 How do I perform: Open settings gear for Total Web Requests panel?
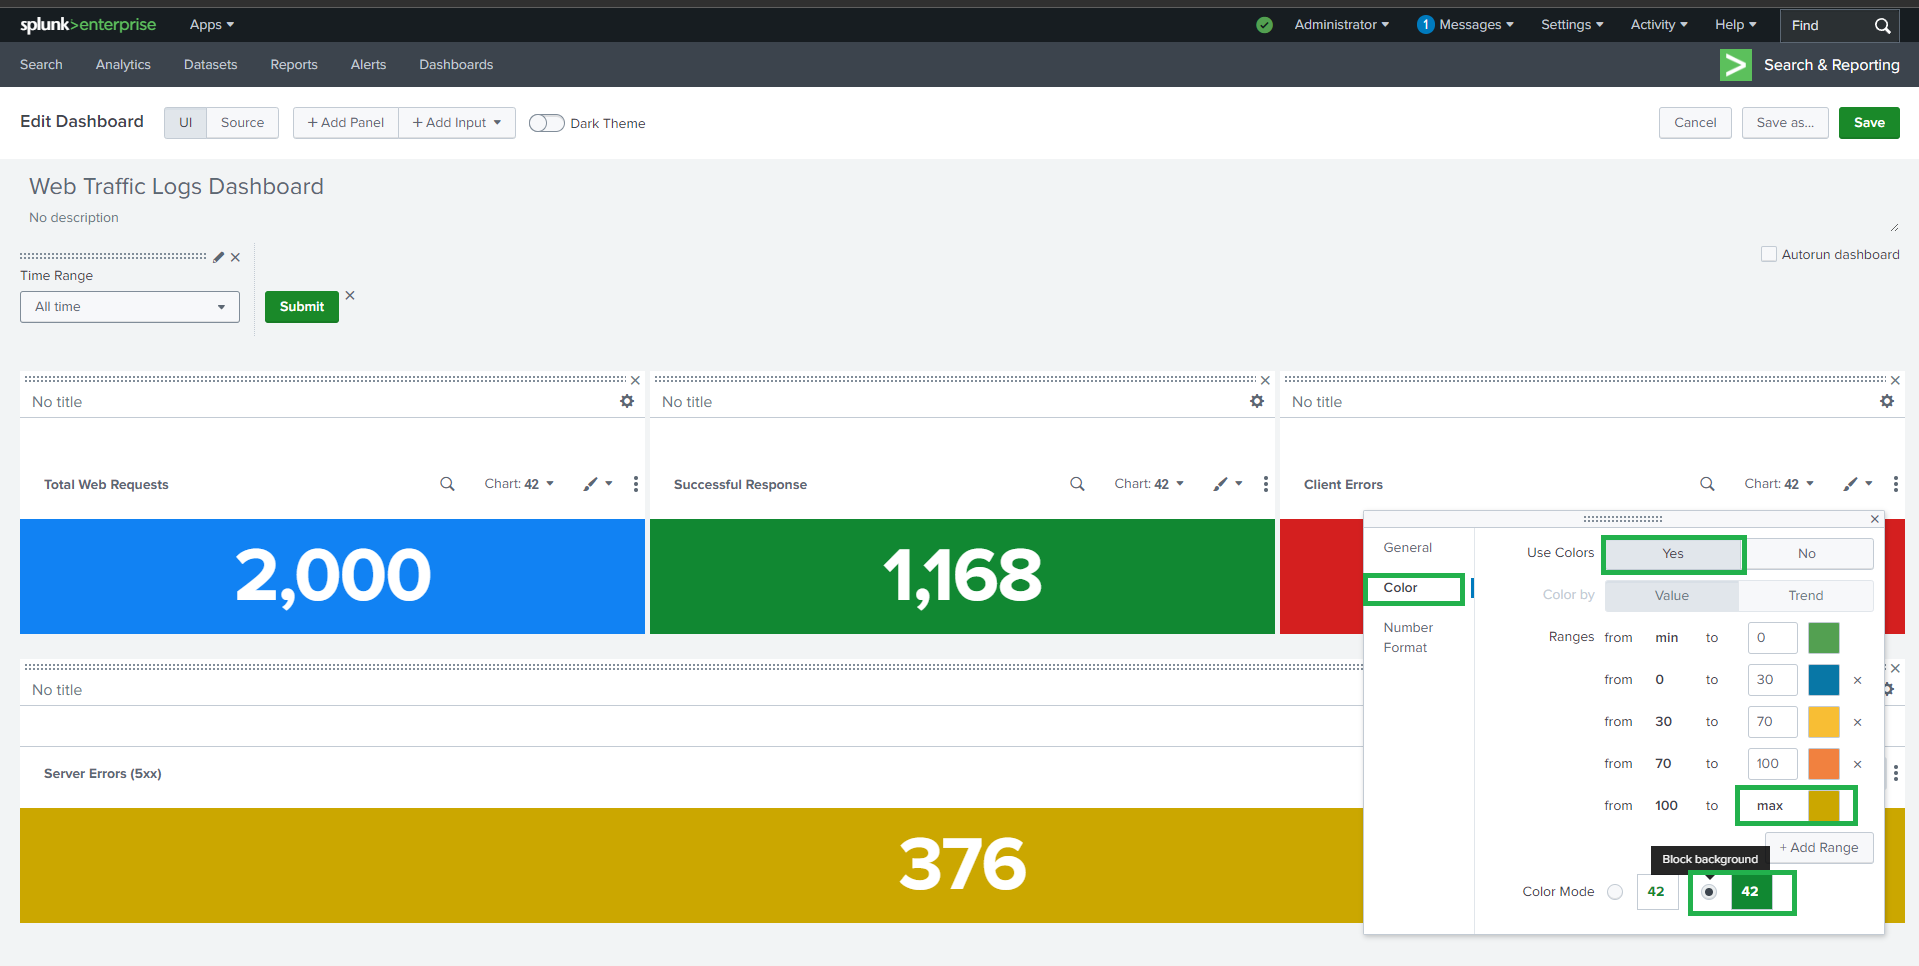tap(627, 401)
